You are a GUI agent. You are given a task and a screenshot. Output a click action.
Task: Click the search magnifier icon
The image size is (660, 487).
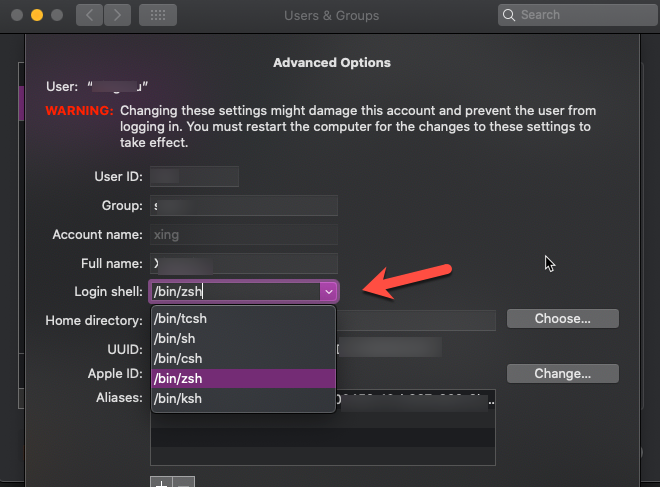click(509, 15)
